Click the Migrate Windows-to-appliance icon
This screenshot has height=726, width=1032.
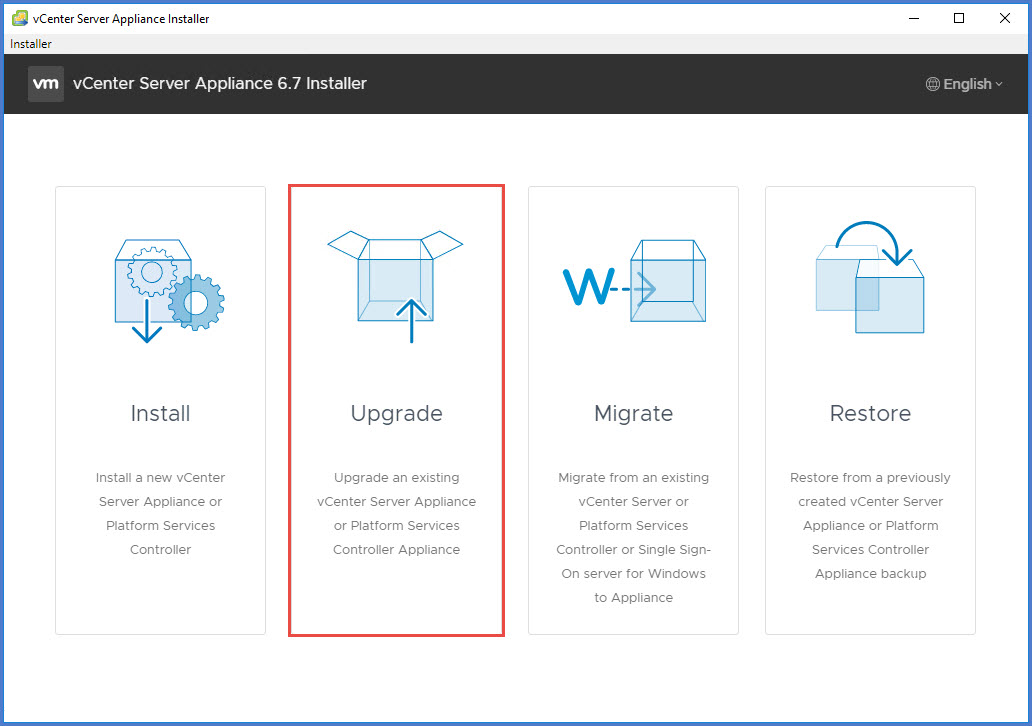tap(634, 284)
